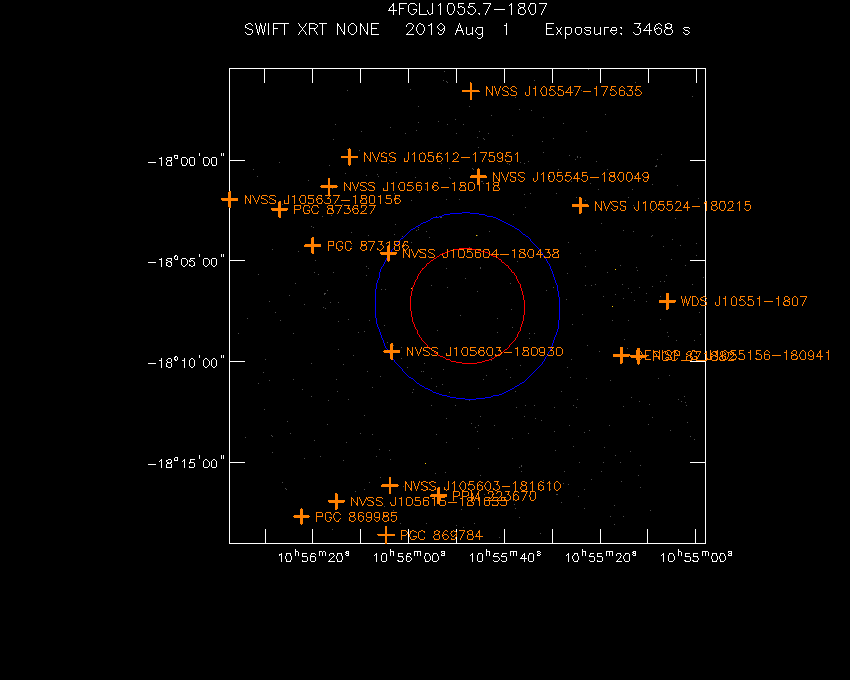Screen dimensions: 850x680
Task: Click the declination label -18°05'00"
Action: (186, 262)
